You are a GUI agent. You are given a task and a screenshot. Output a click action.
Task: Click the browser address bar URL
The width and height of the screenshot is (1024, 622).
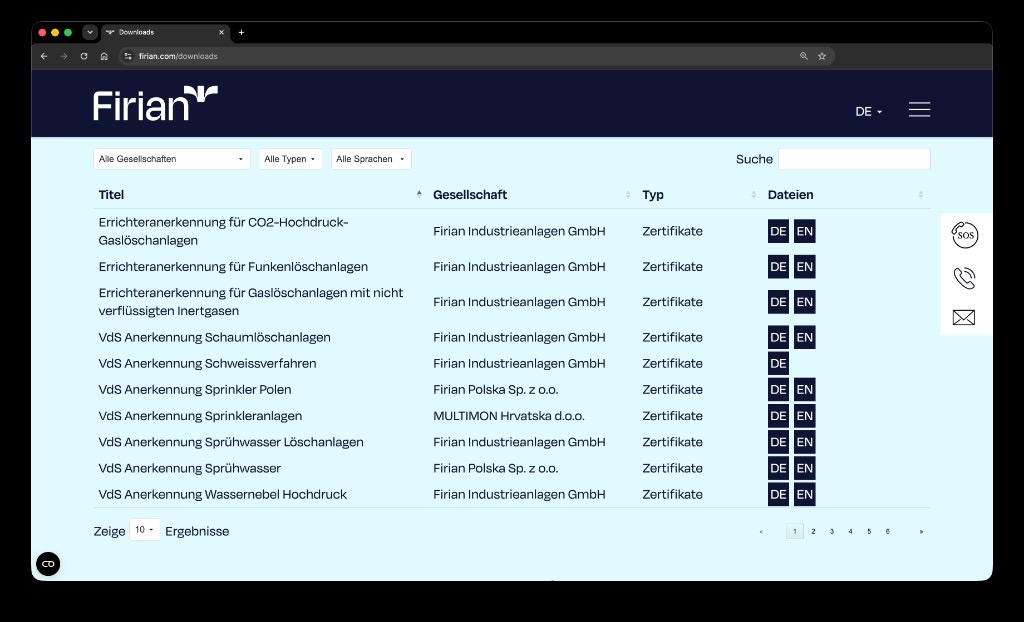pyautogui.click(x=178, y=56)
